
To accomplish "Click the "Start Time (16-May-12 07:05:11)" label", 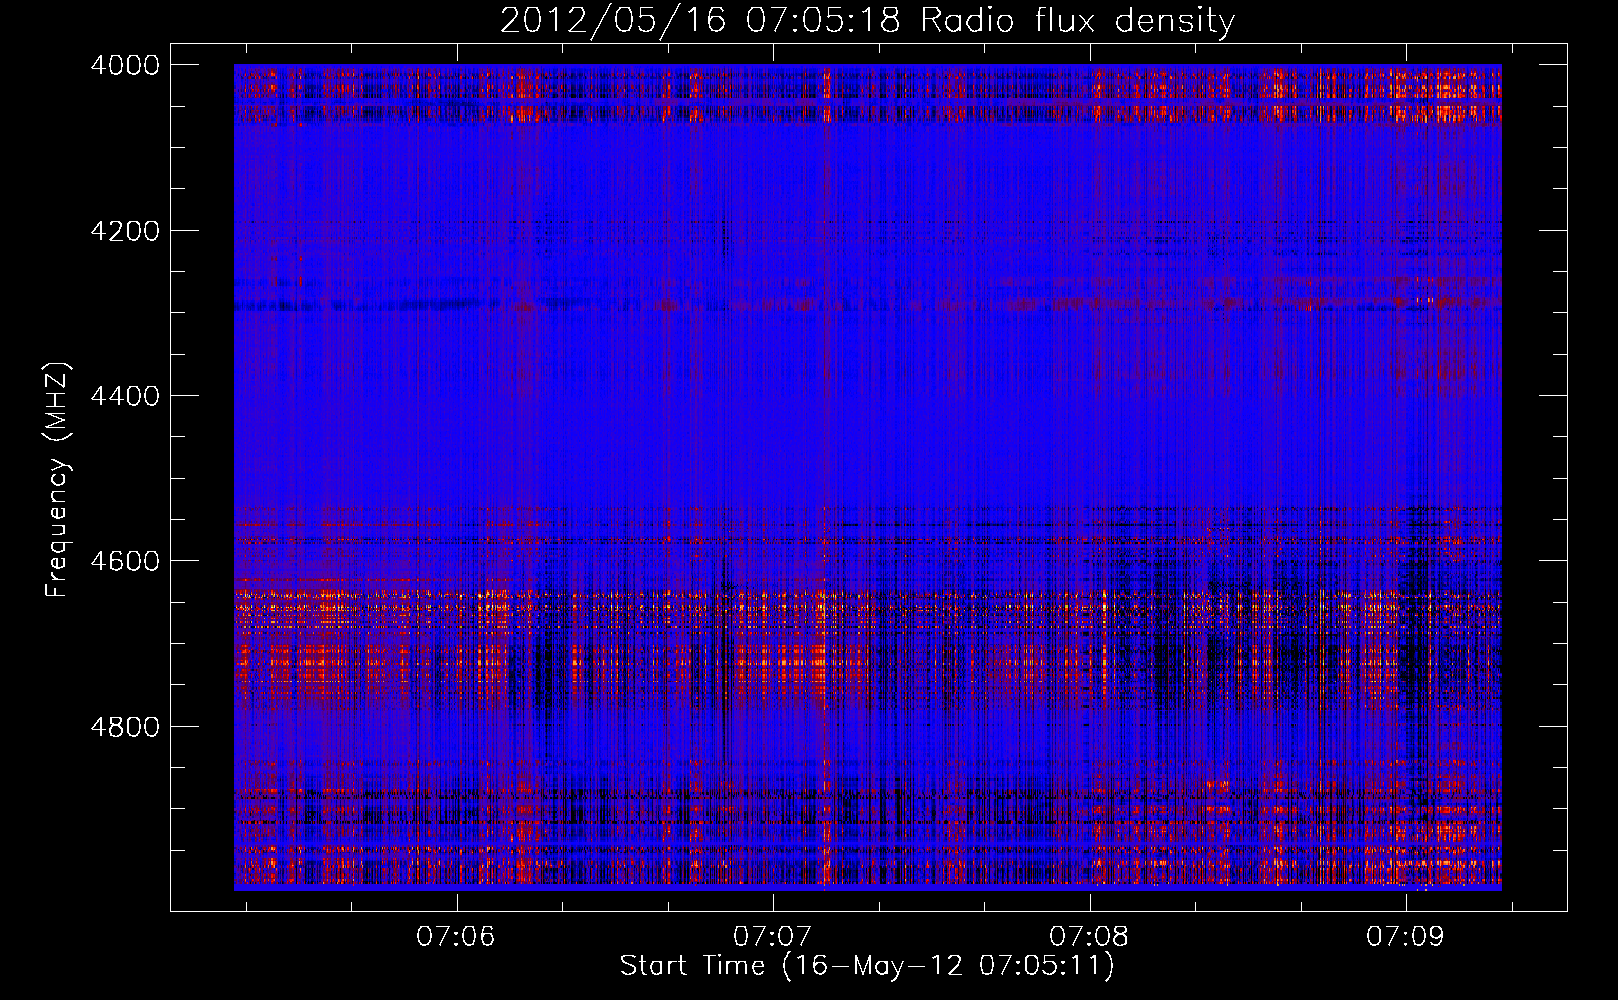I will (x=867, y=966).
